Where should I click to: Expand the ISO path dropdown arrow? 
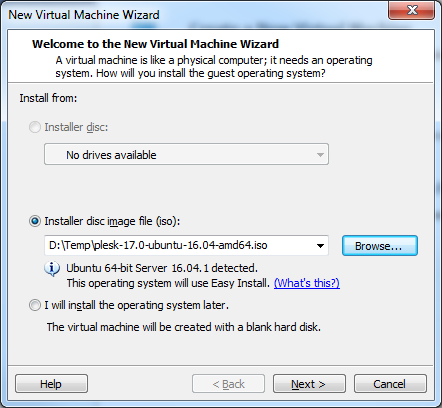point(320,246)
